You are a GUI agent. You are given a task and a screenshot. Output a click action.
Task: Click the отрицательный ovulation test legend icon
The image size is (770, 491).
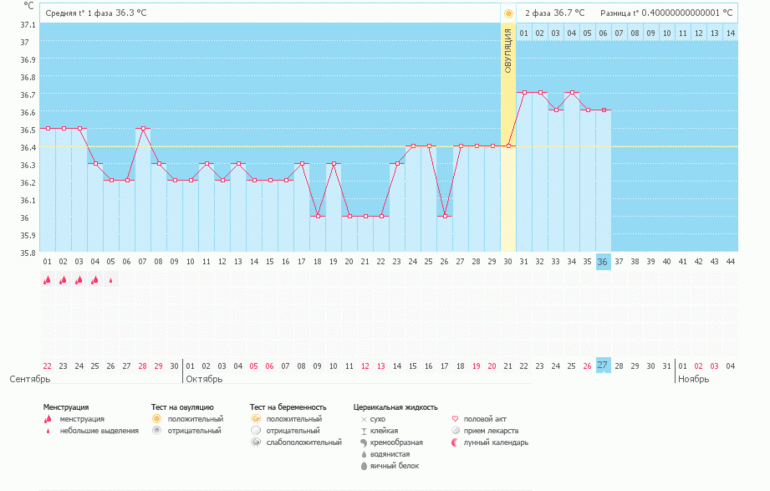[x=156, y=430]
